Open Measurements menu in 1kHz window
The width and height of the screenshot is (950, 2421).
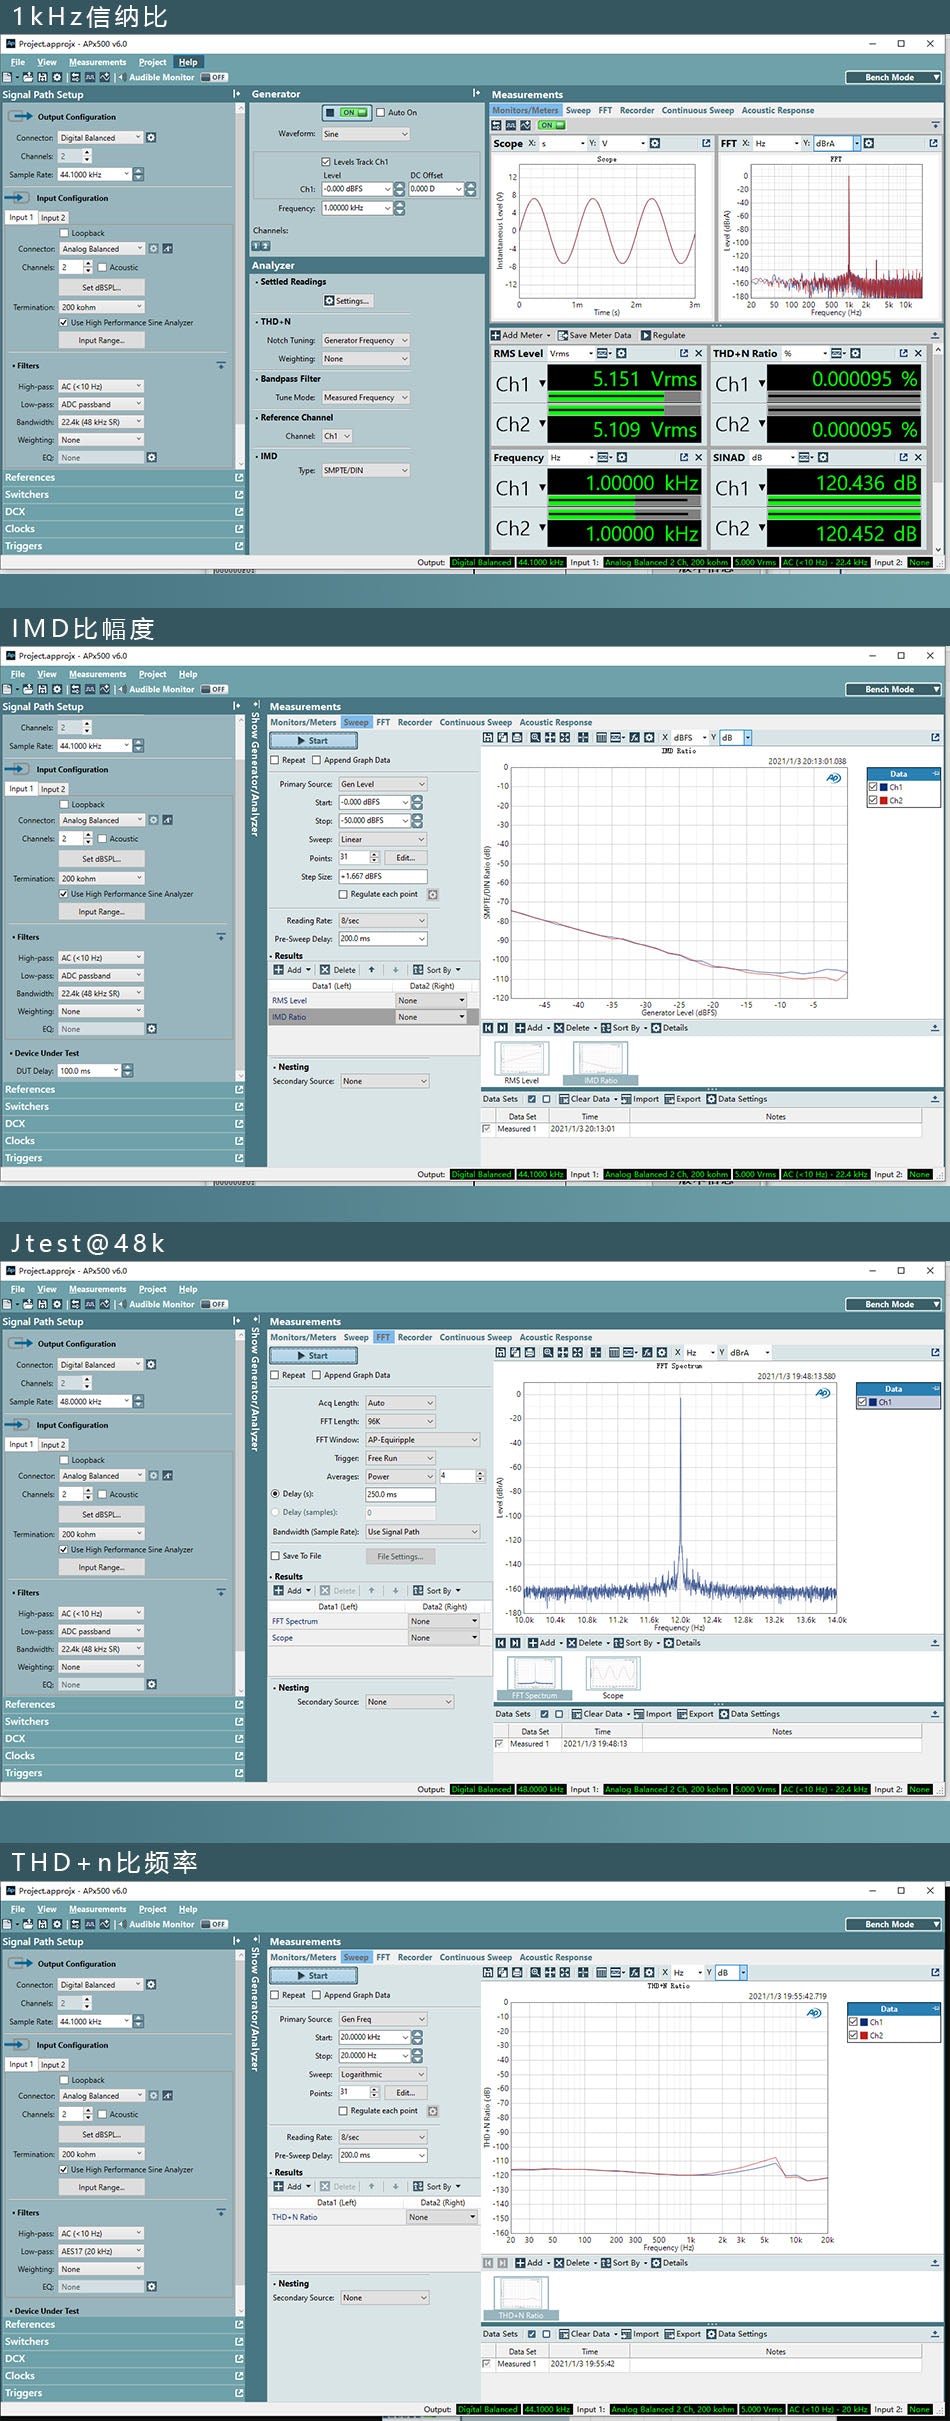click(98, 62)
